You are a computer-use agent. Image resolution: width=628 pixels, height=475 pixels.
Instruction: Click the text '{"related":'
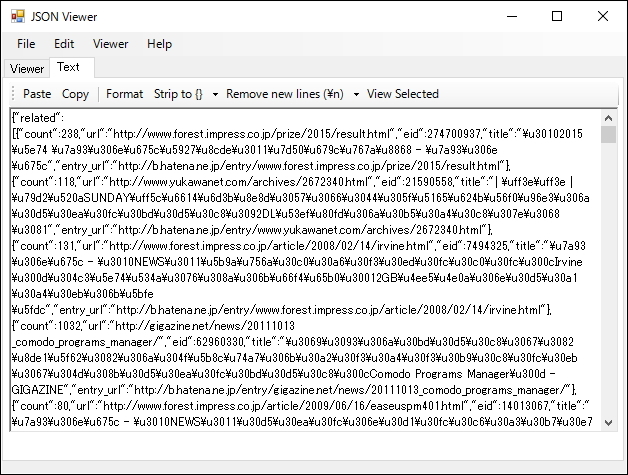point(38,118)
